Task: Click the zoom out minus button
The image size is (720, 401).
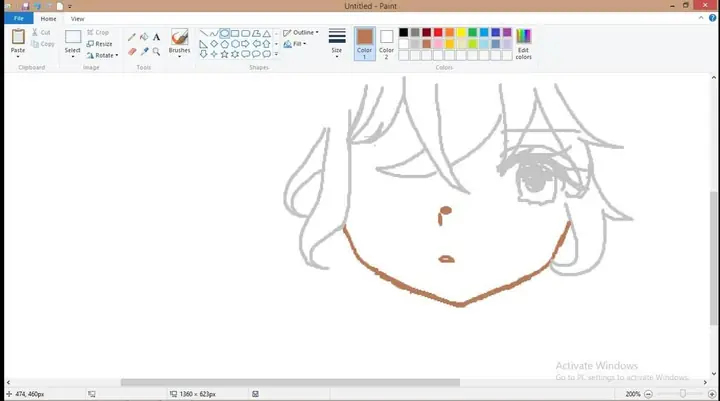Action: pyautogui.click(x=648, y=394)
